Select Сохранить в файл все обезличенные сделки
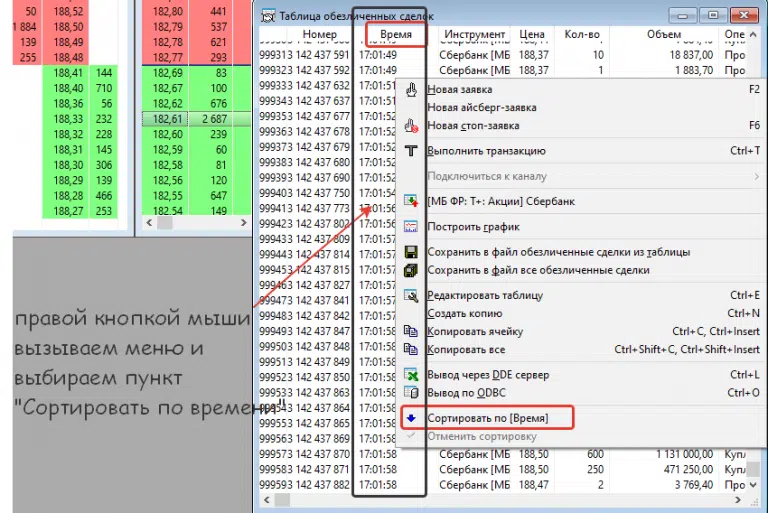The width and height of the screenshot is (768, 513). 538,270
